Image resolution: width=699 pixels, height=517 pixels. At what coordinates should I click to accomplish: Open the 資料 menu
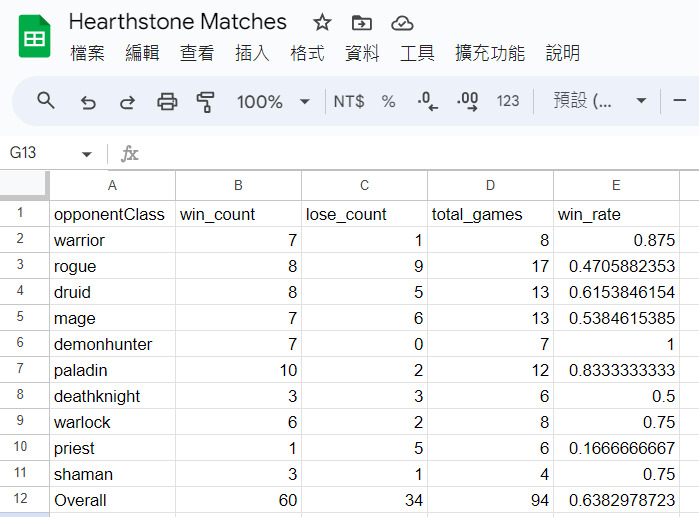362,53
